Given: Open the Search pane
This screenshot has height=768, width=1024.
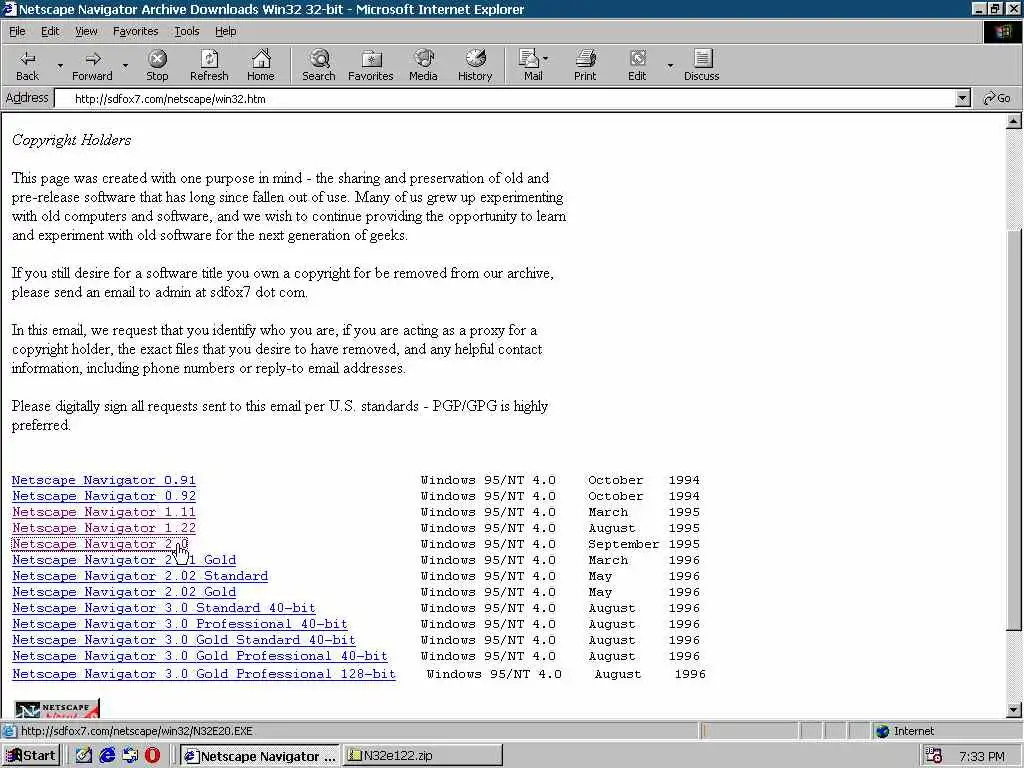Looking at the screenshot, I should pyautogui.click(x=319, y=65).
